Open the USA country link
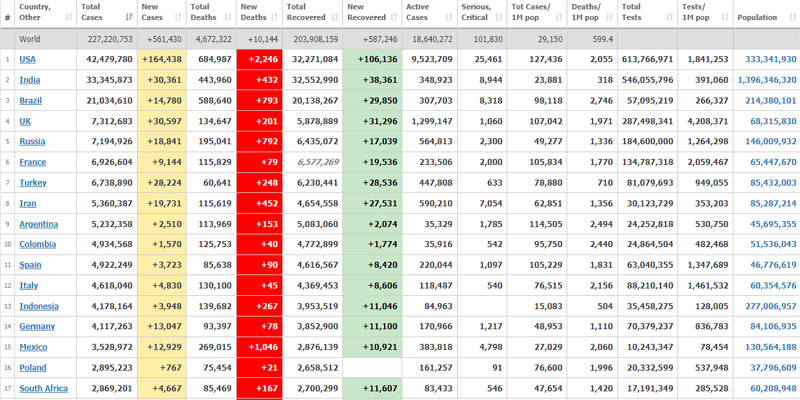 (x=27, y=59)
